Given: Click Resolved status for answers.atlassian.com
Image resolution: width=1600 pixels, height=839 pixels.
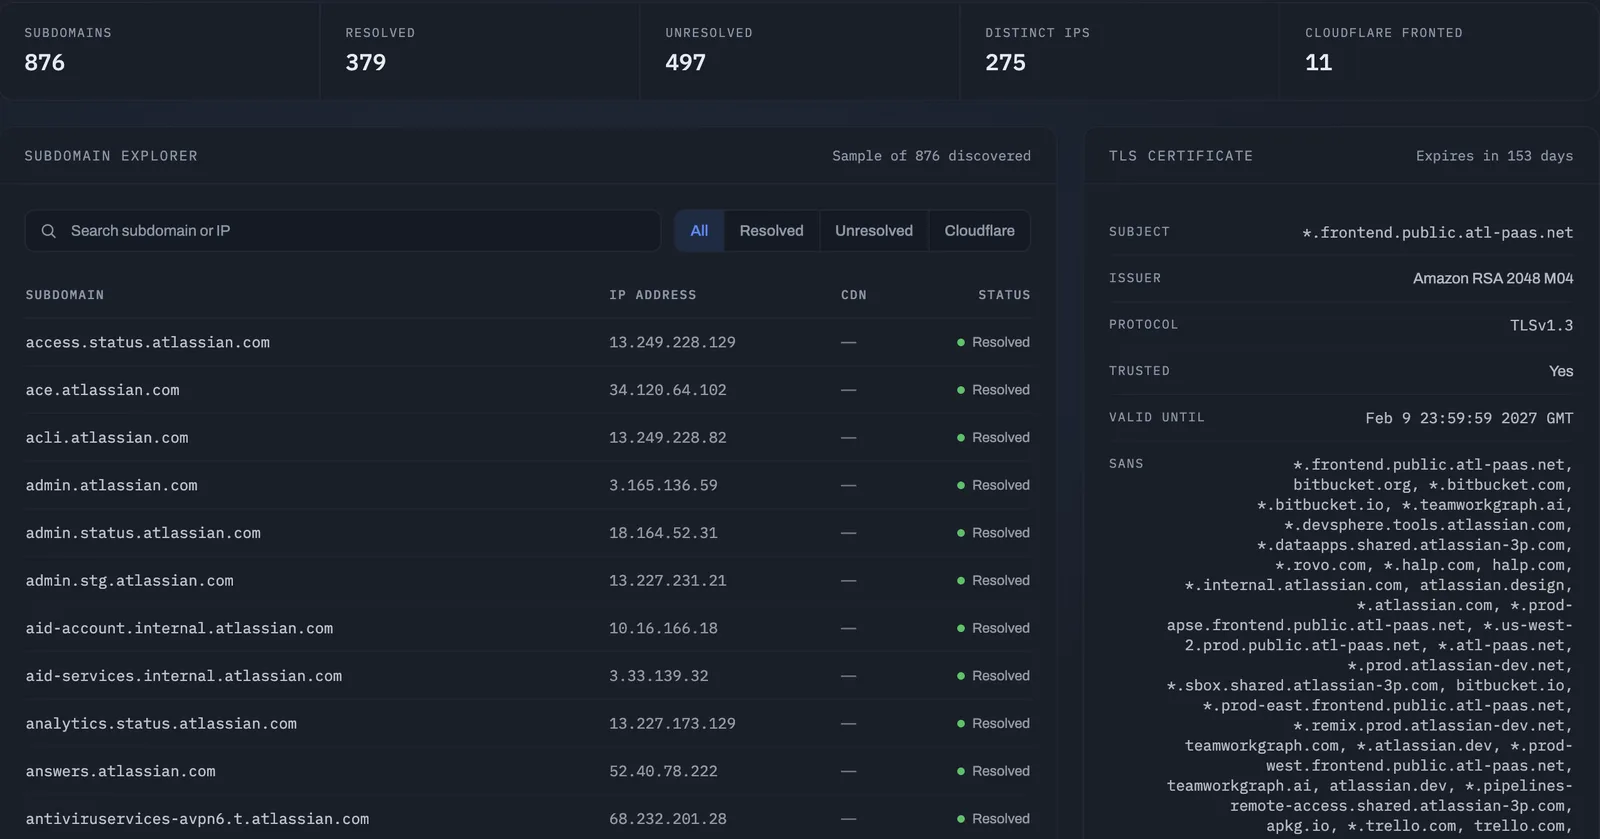Looking at the screenshot, I should coord(993,771).
